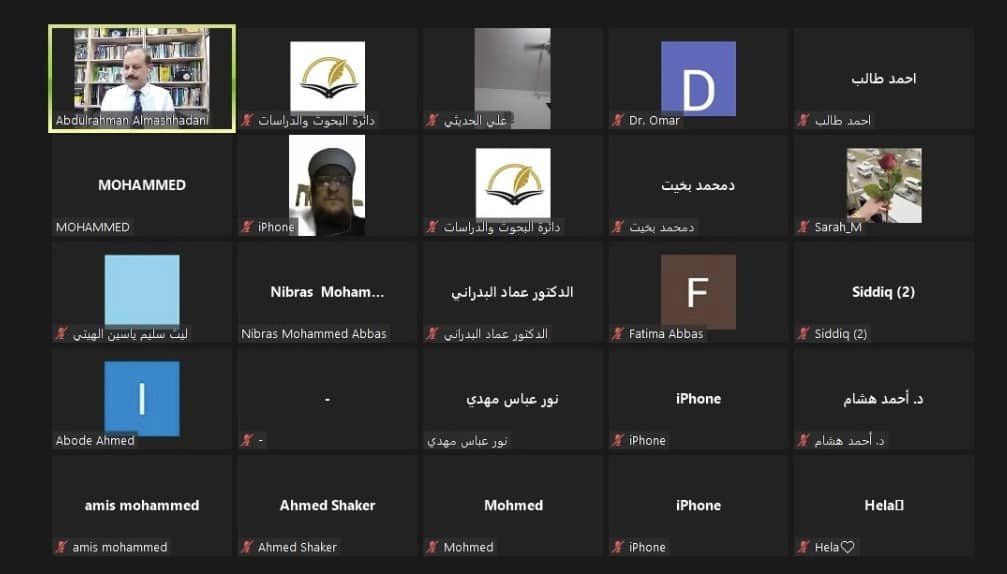This screenshot has height=574, width=1007.
Task: Click the light blue avatar in third row
Action: 142,290
